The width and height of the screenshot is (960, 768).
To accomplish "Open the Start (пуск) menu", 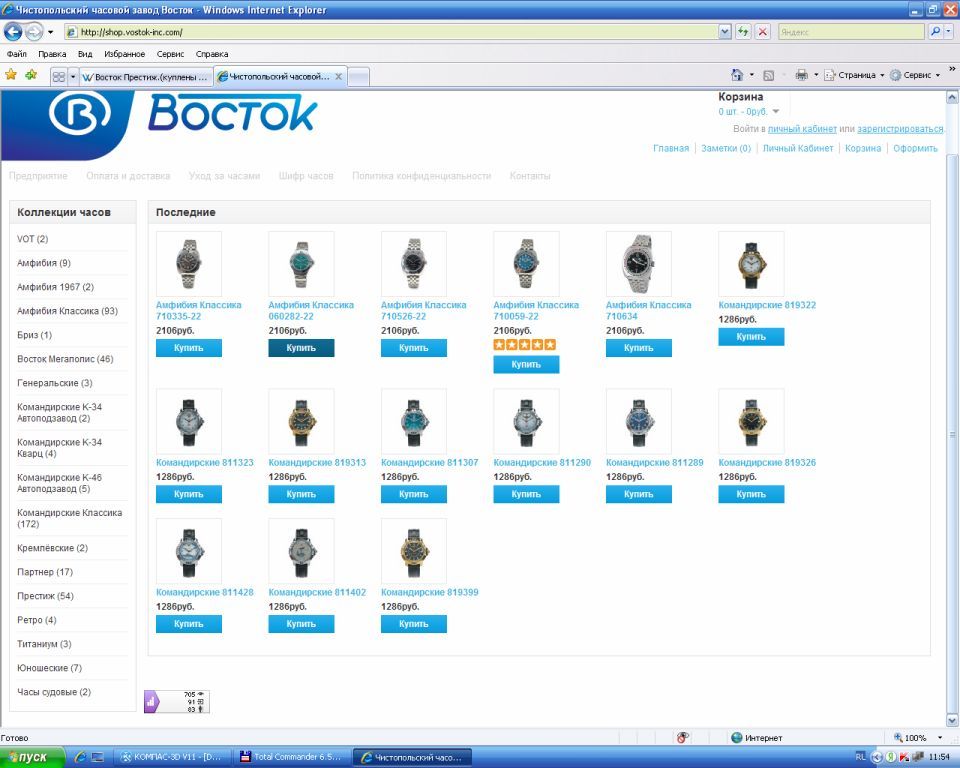I will pos(32,757).
